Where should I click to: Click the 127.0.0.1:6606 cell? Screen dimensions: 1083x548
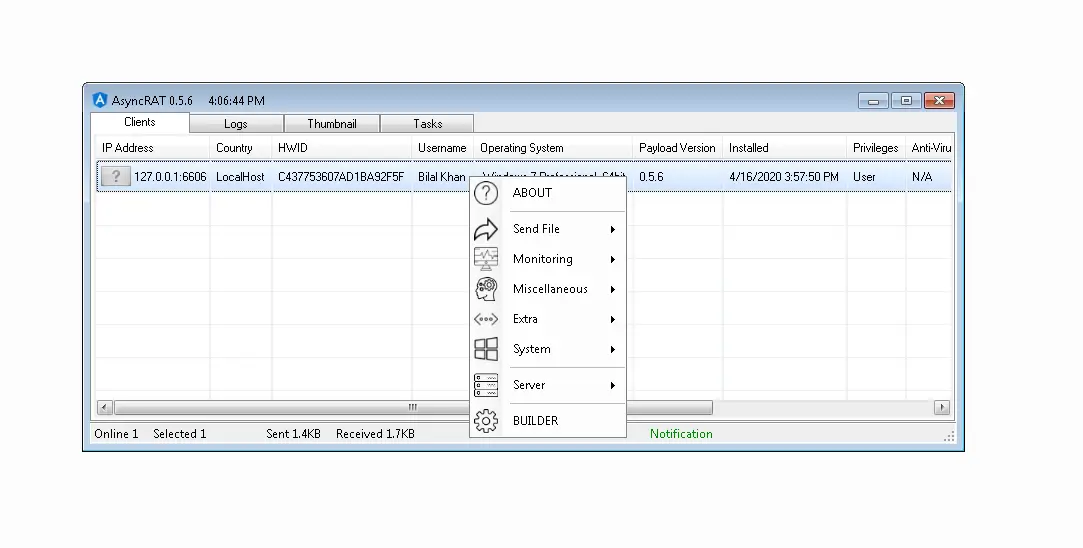tap(170, 177)
